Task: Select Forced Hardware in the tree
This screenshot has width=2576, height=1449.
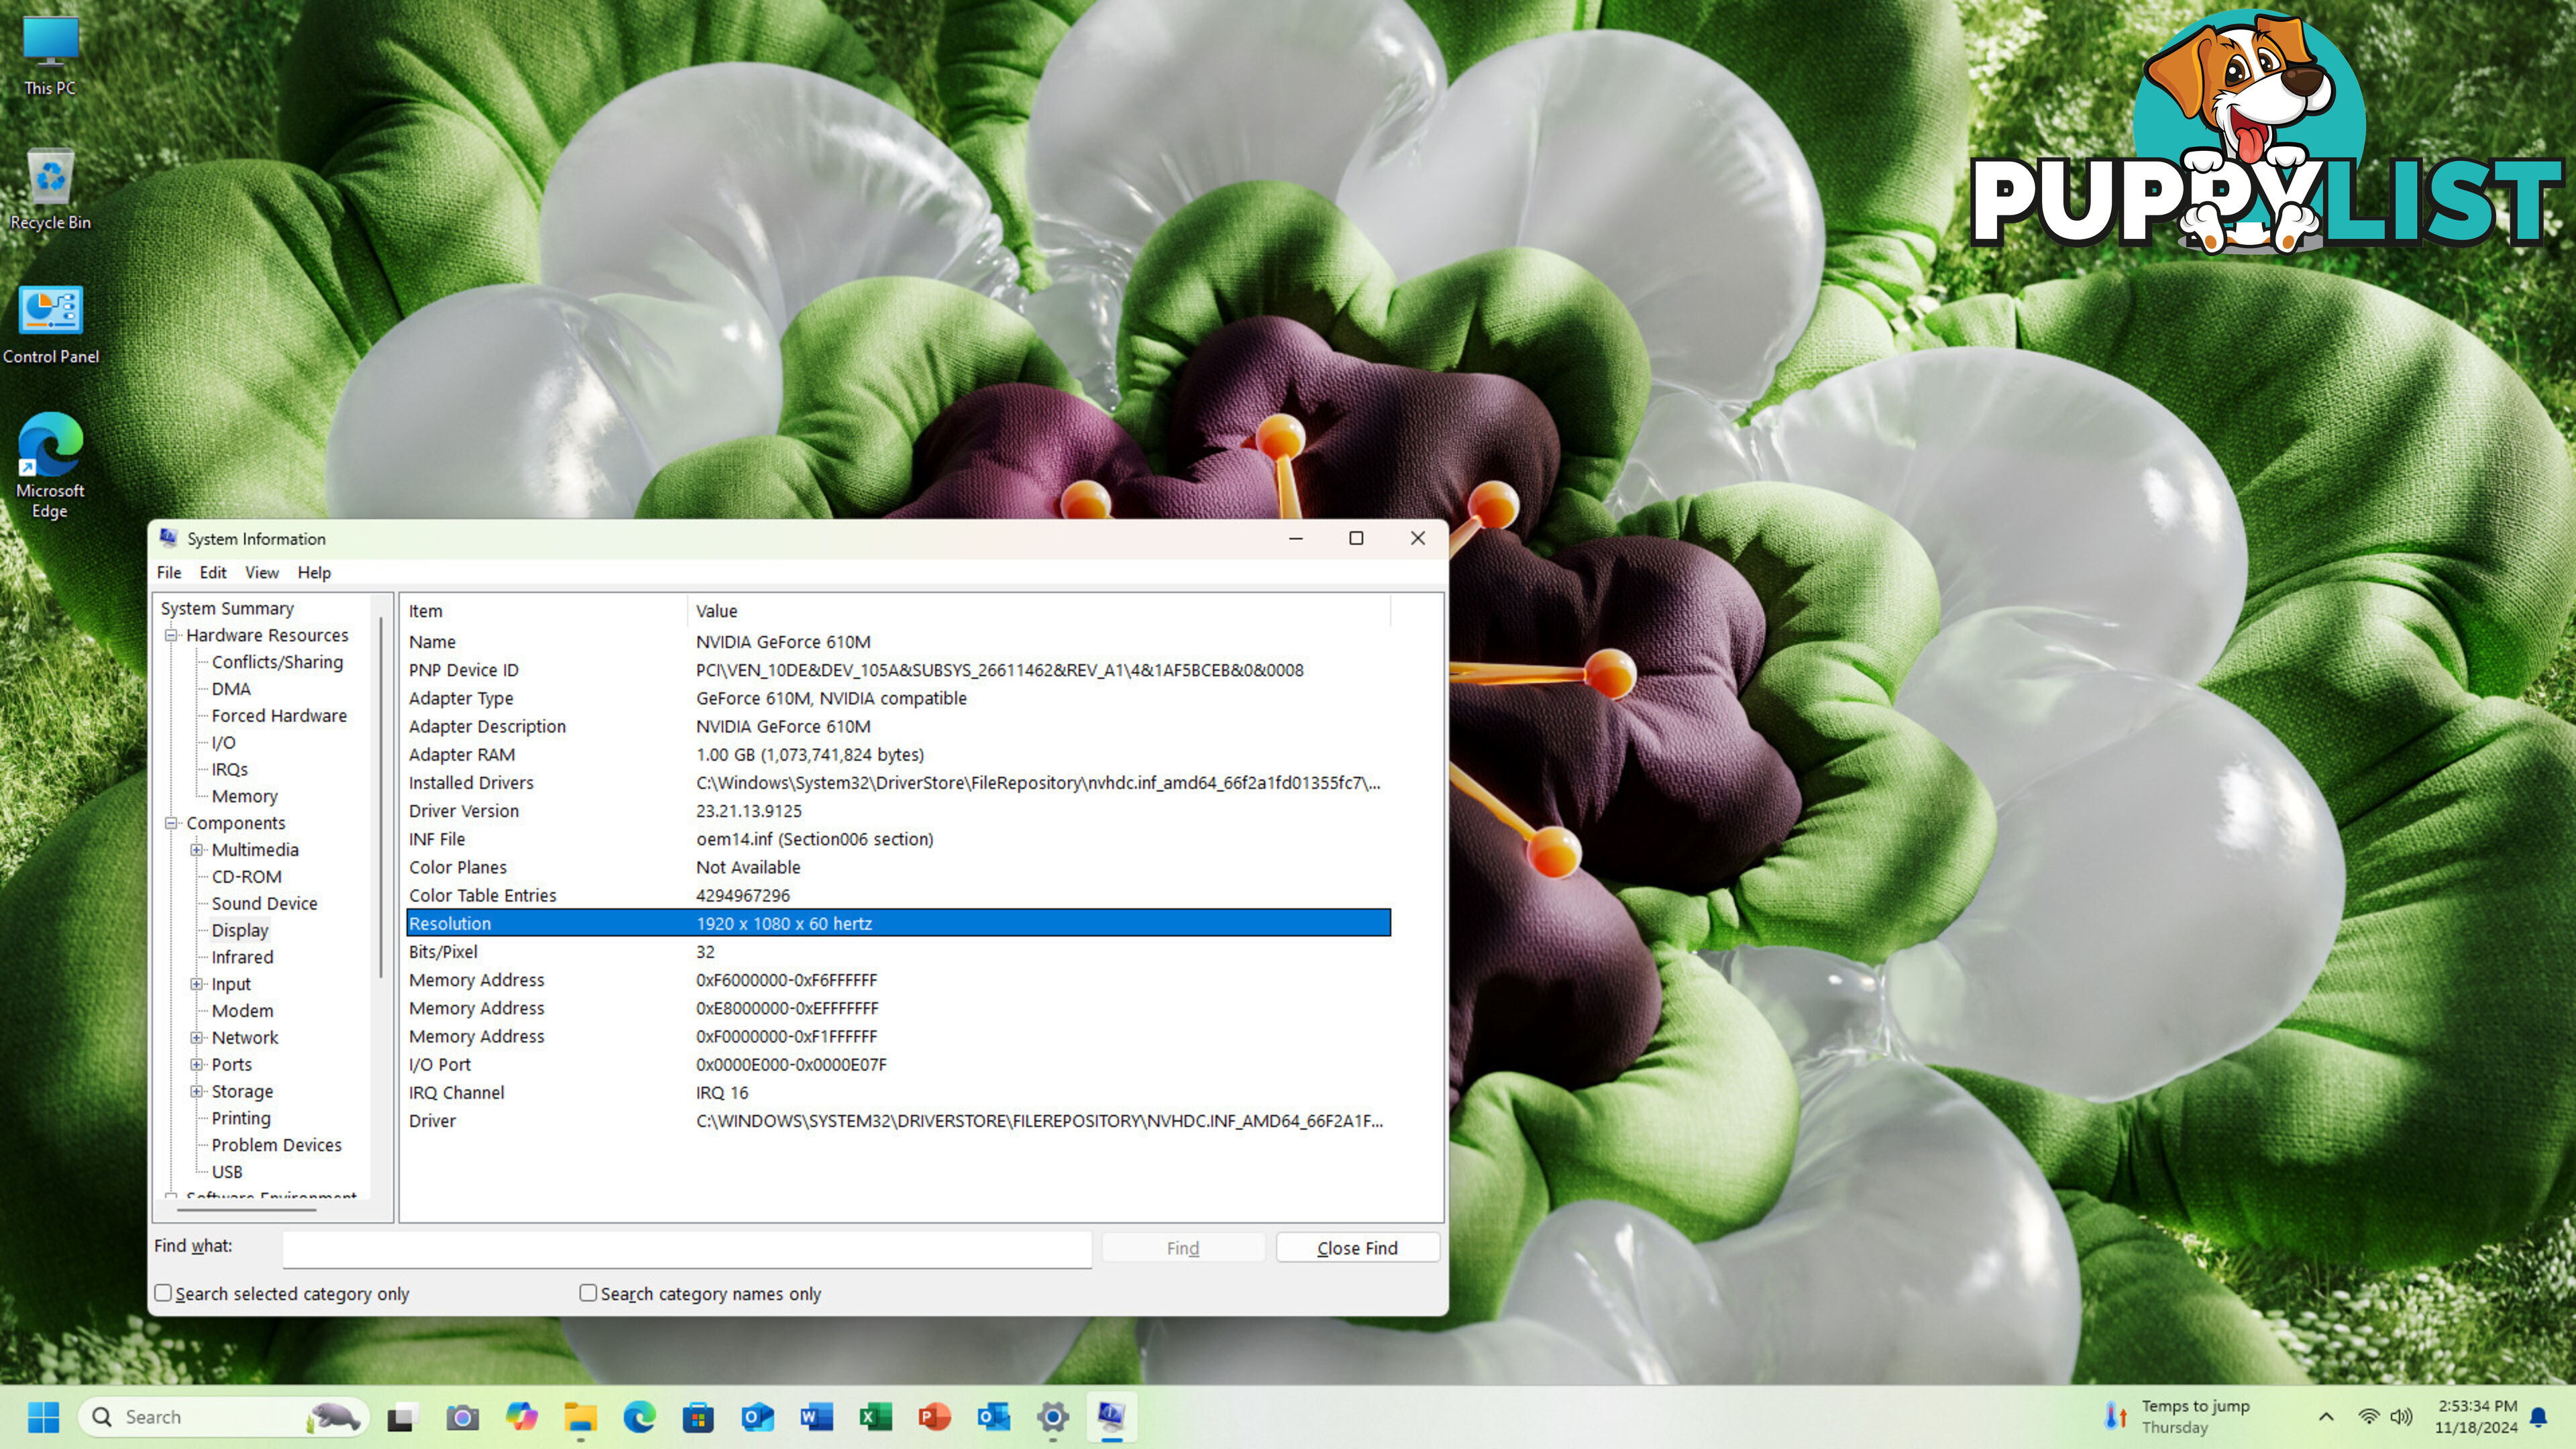Action: [x=279, y=716]
